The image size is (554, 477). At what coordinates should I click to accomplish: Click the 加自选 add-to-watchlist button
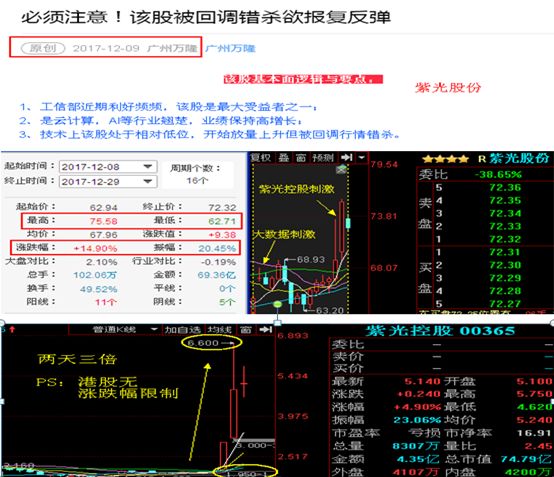click(182, 330)
